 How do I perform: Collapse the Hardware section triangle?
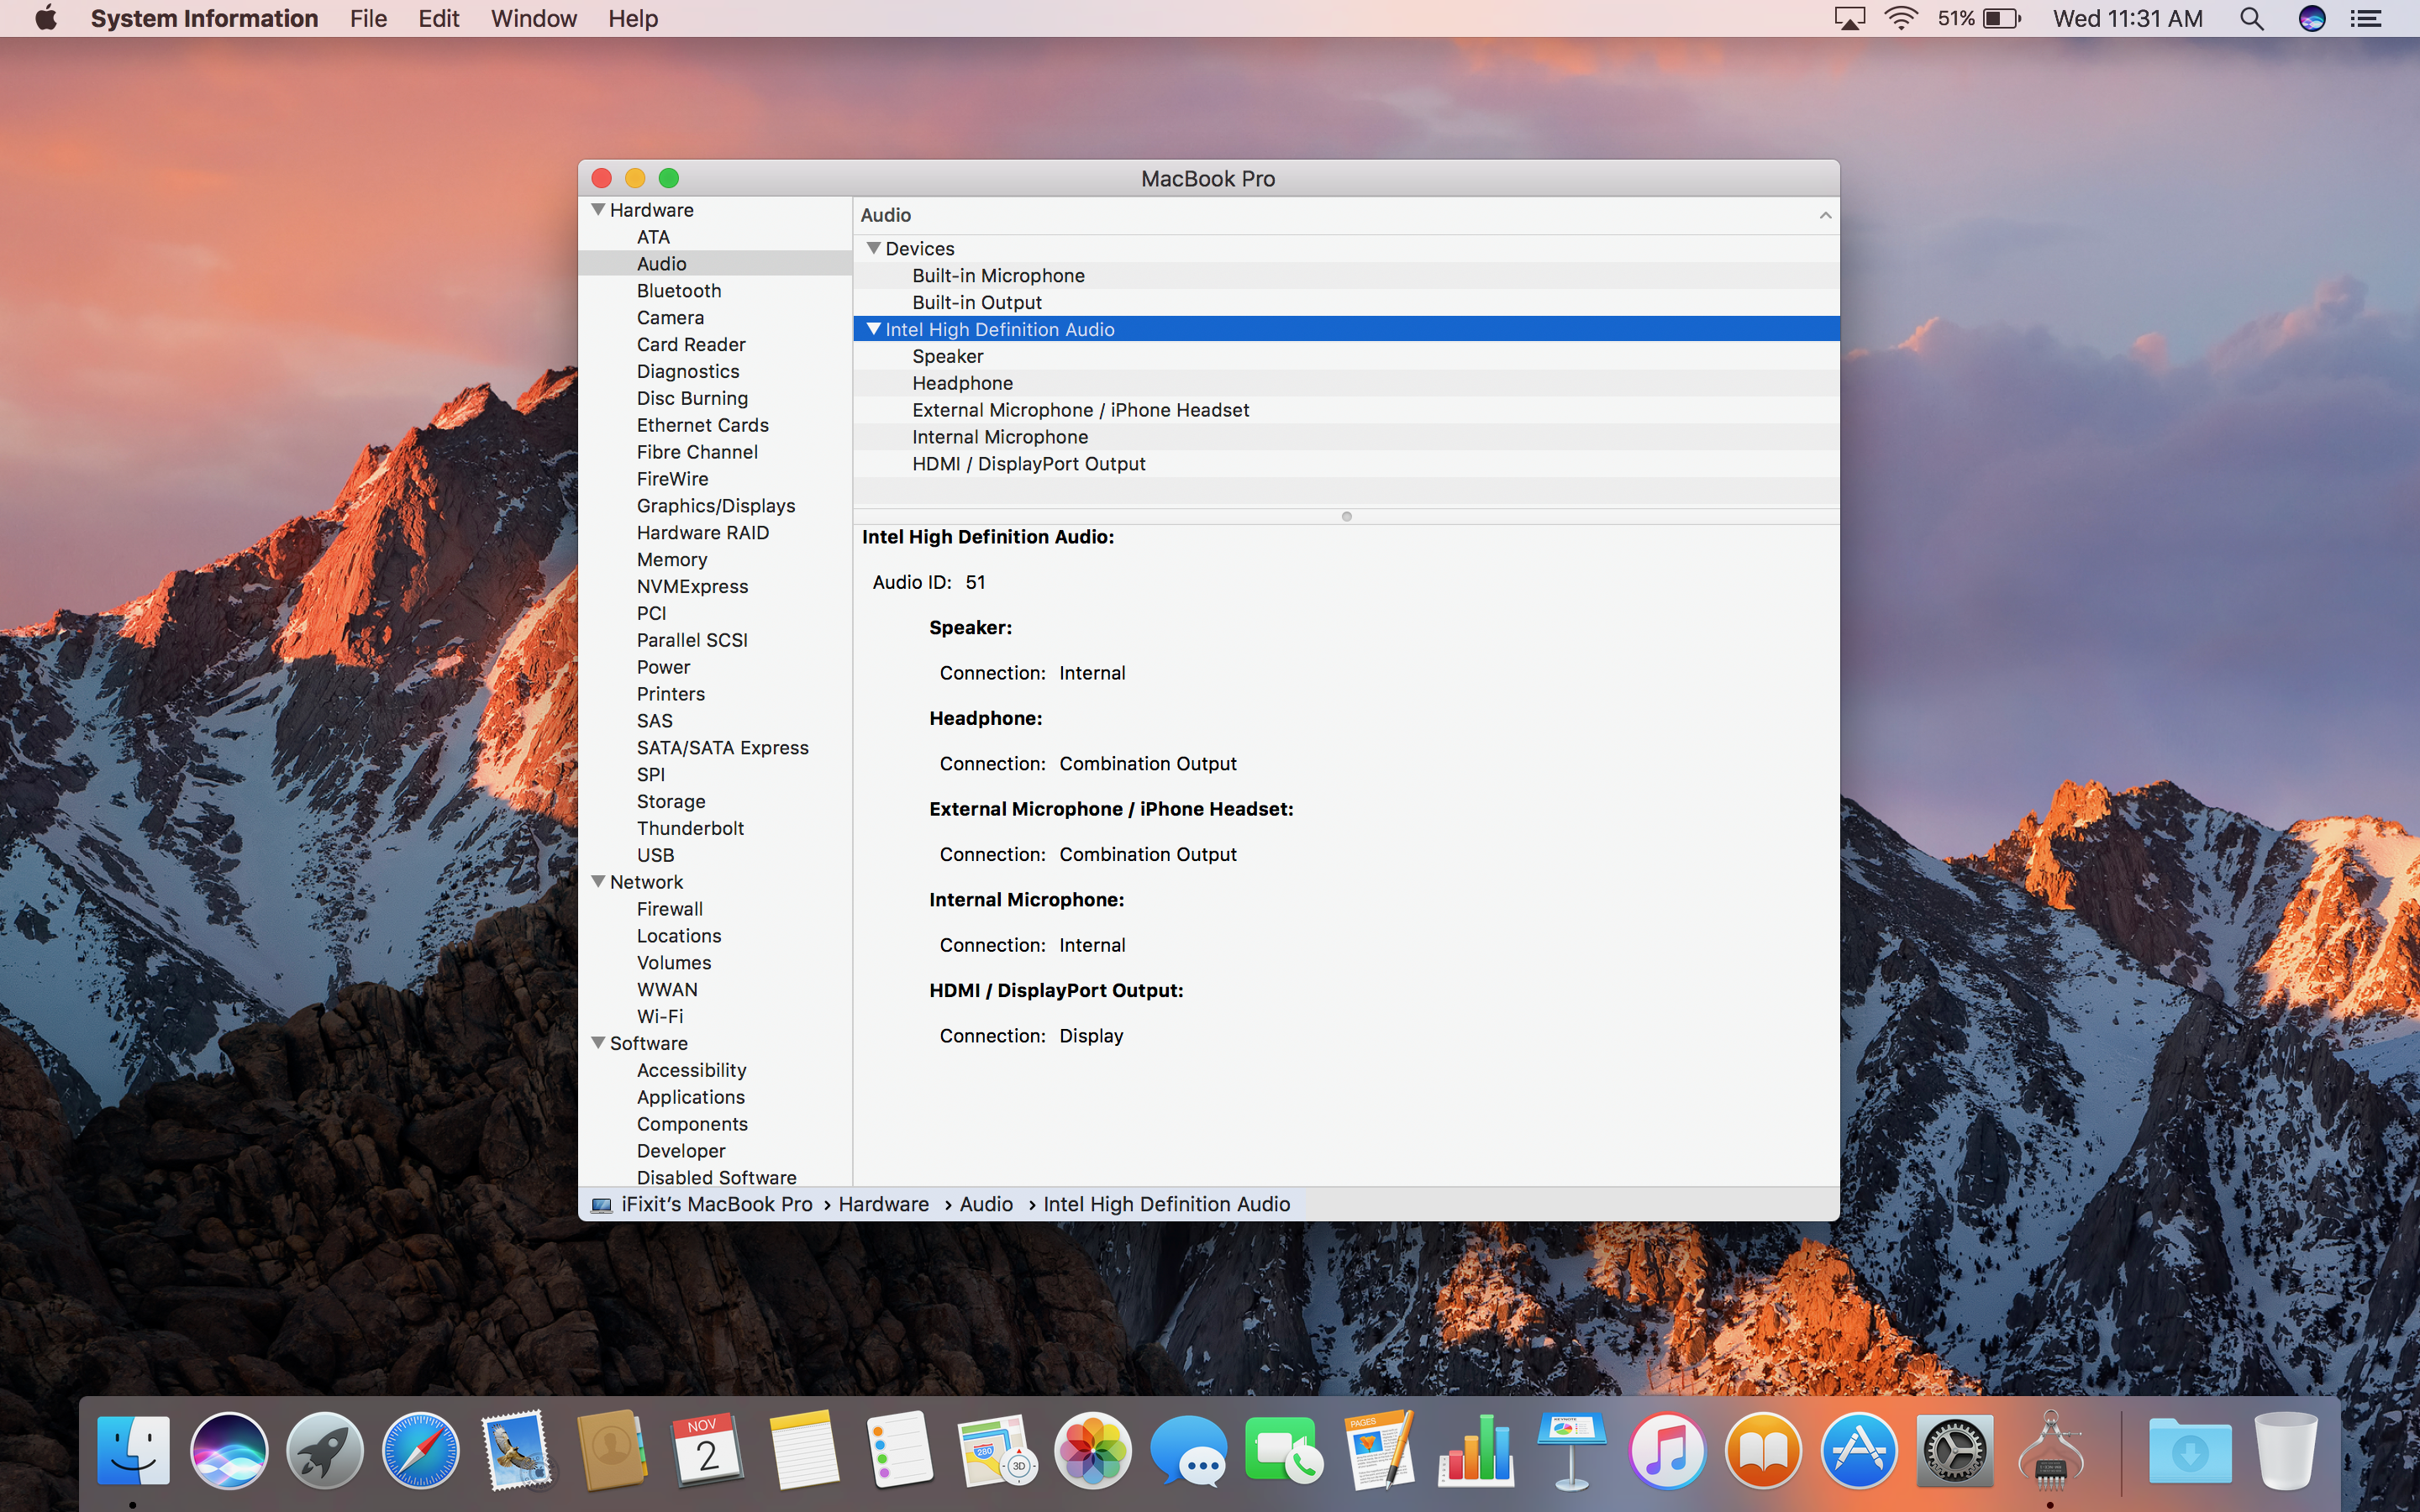click(x=598, y=209)
